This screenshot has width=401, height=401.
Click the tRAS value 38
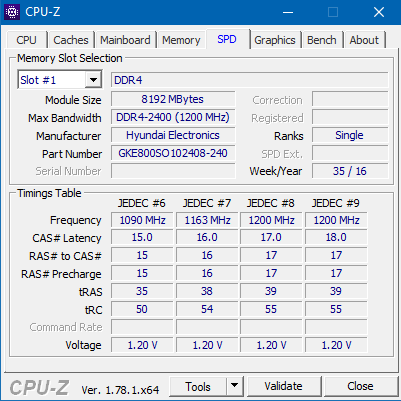click(x=207, y=291)
